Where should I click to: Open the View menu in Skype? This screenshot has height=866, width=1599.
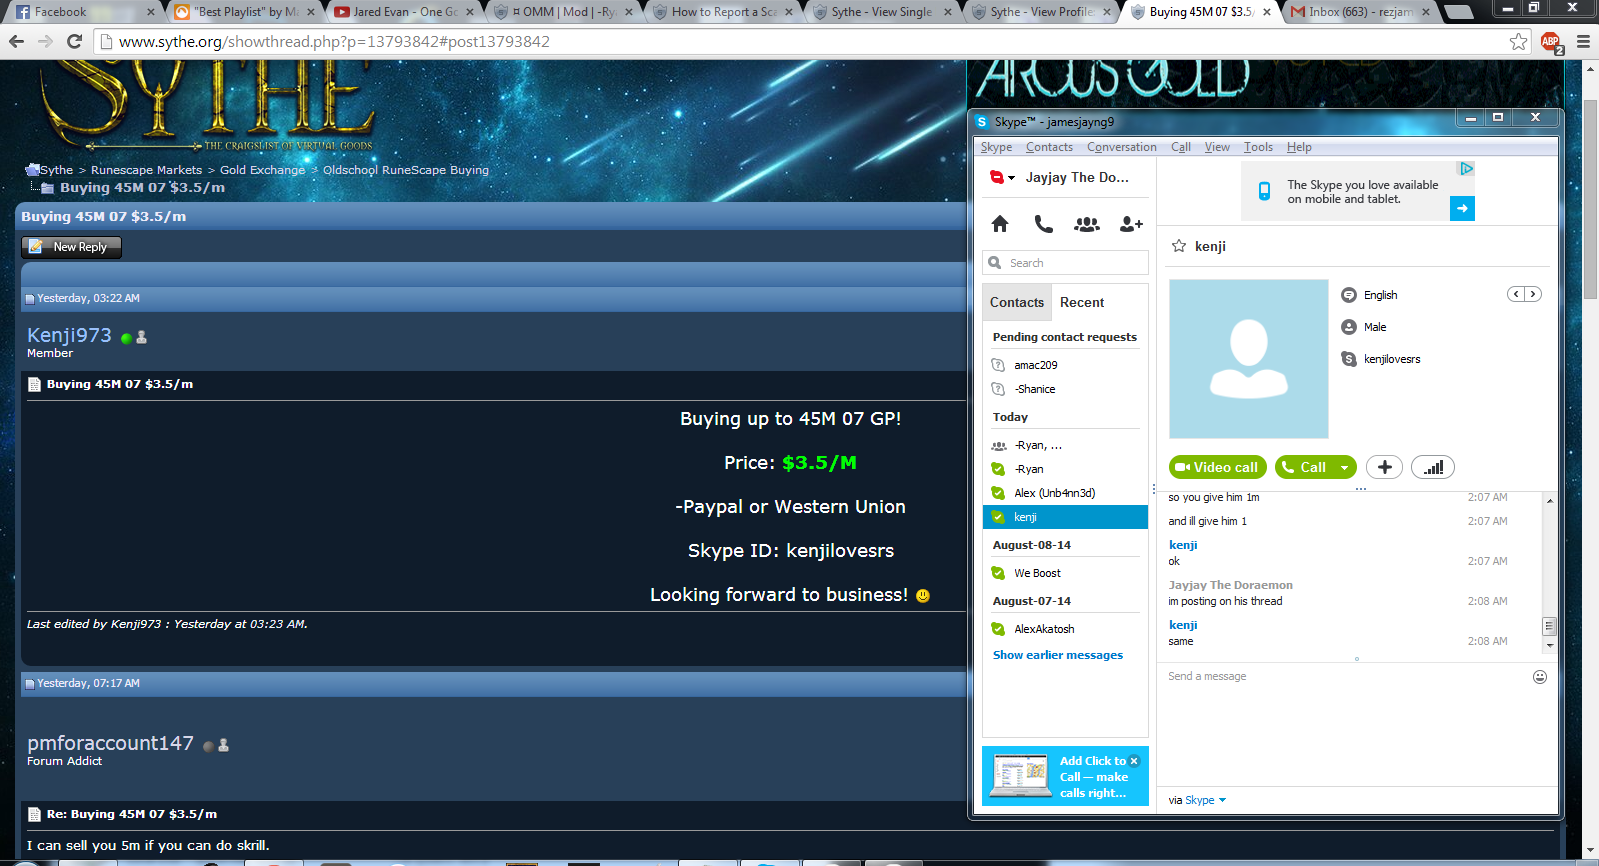click(1217, 147)
